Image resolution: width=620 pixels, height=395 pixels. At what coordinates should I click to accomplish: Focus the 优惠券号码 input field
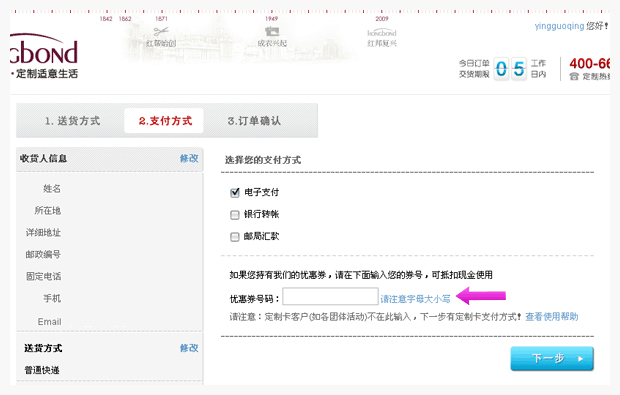coord(331,297)
